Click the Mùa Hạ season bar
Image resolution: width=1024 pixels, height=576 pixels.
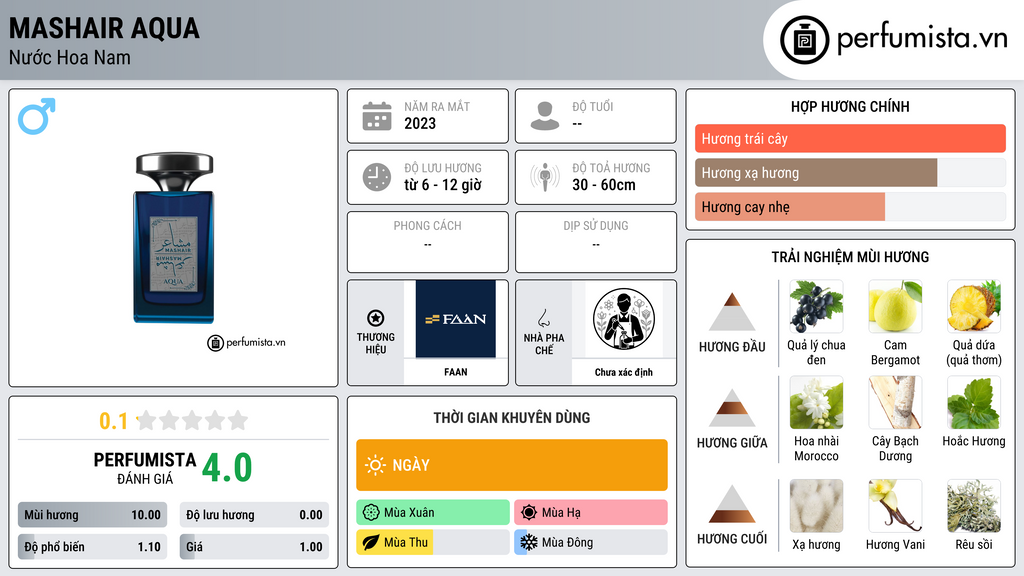pos(591,513)
